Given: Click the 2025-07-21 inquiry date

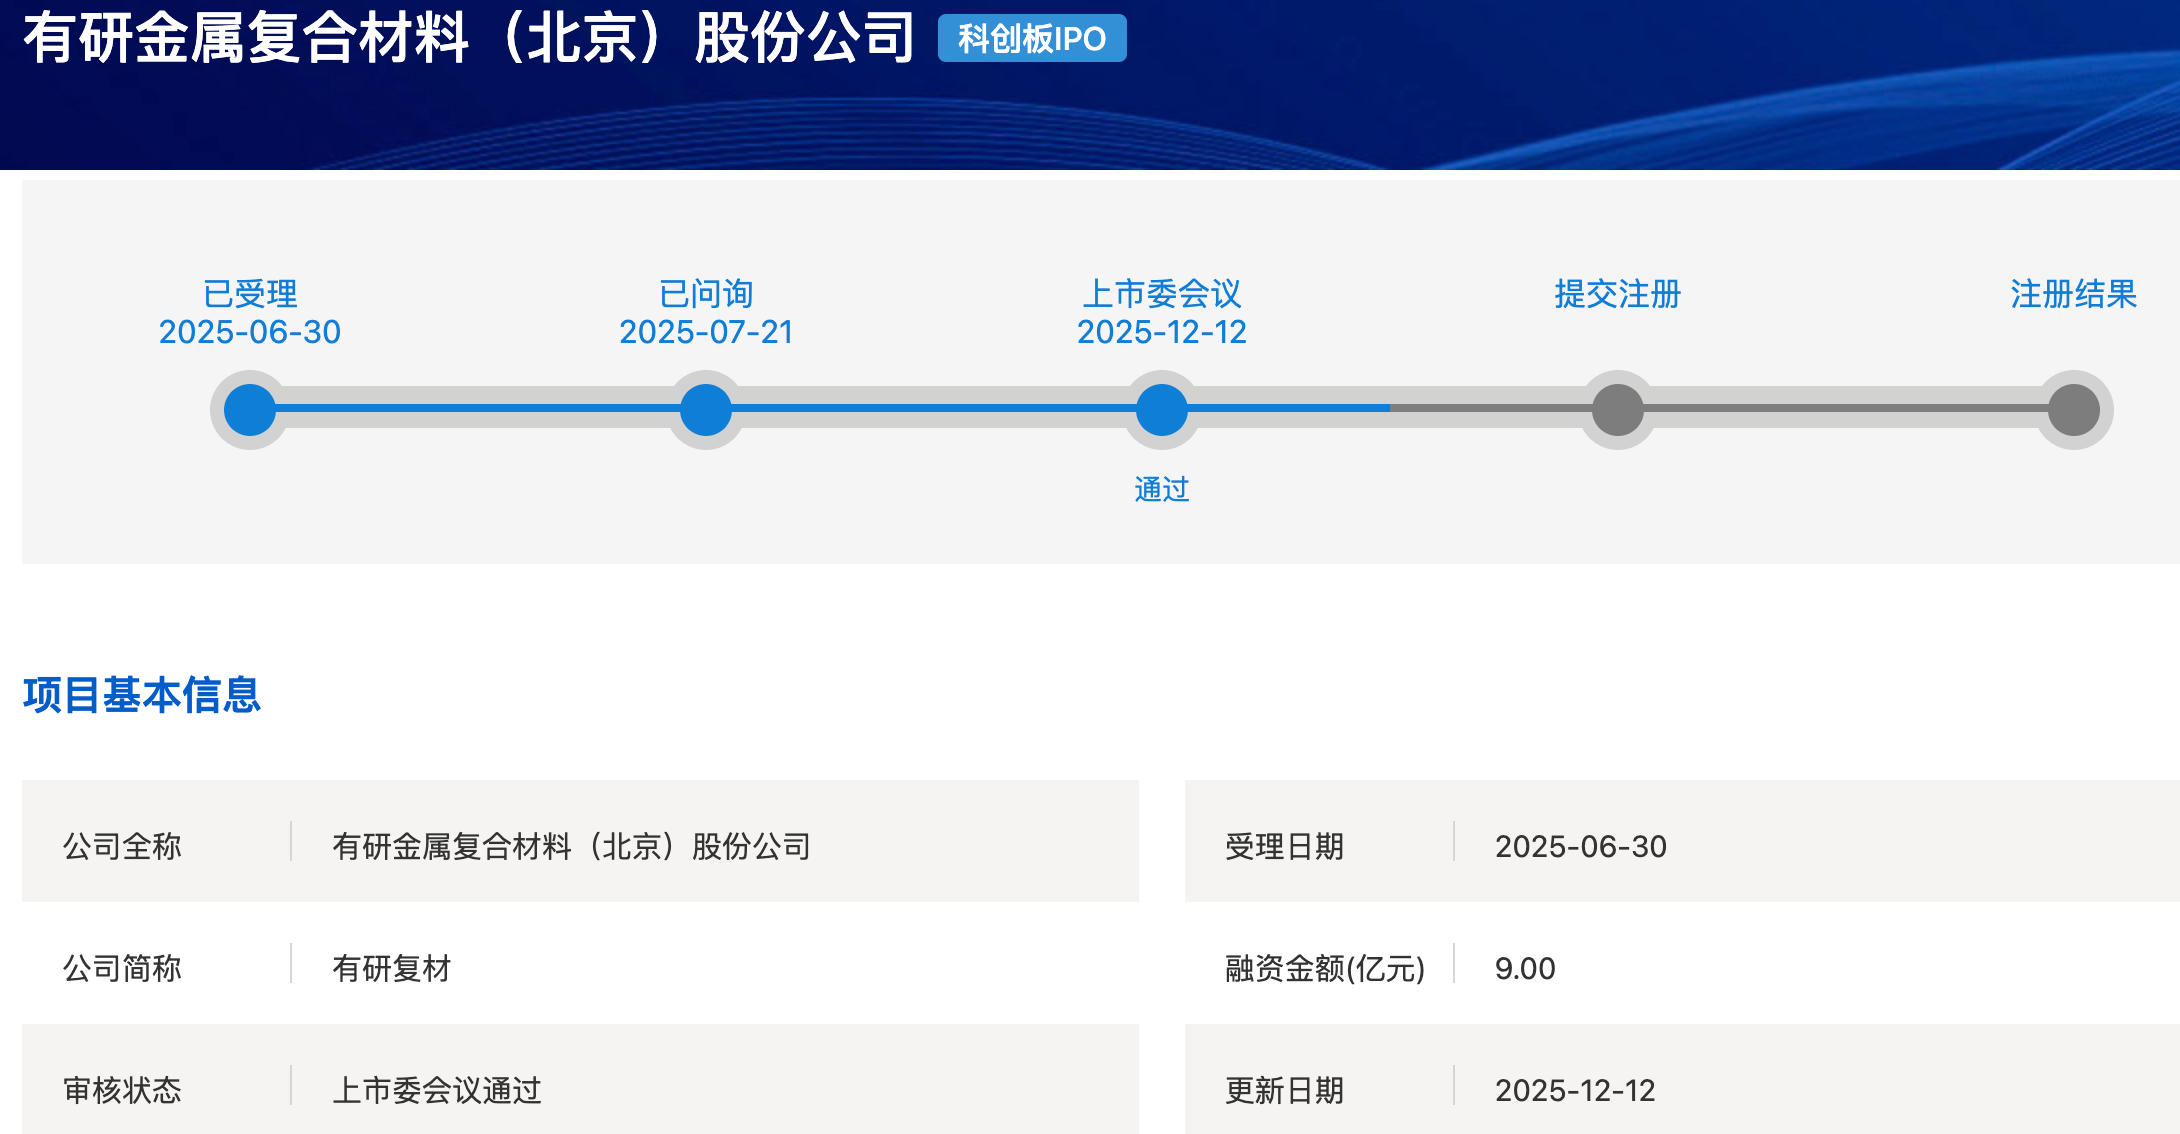Looking at the screenshot, I should click(x=706, y=332).
